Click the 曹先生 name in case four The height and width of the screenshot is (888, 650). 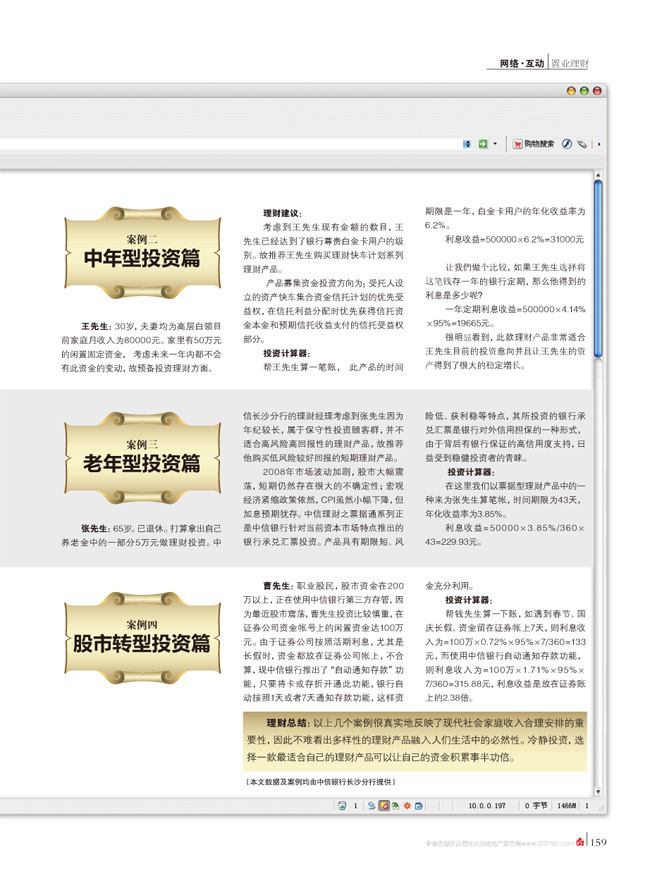278,586
